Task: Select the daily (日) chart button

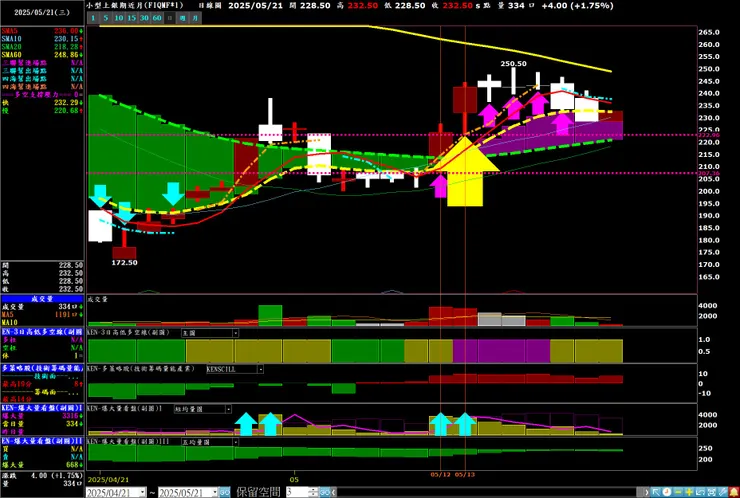Action: [170, 18]
